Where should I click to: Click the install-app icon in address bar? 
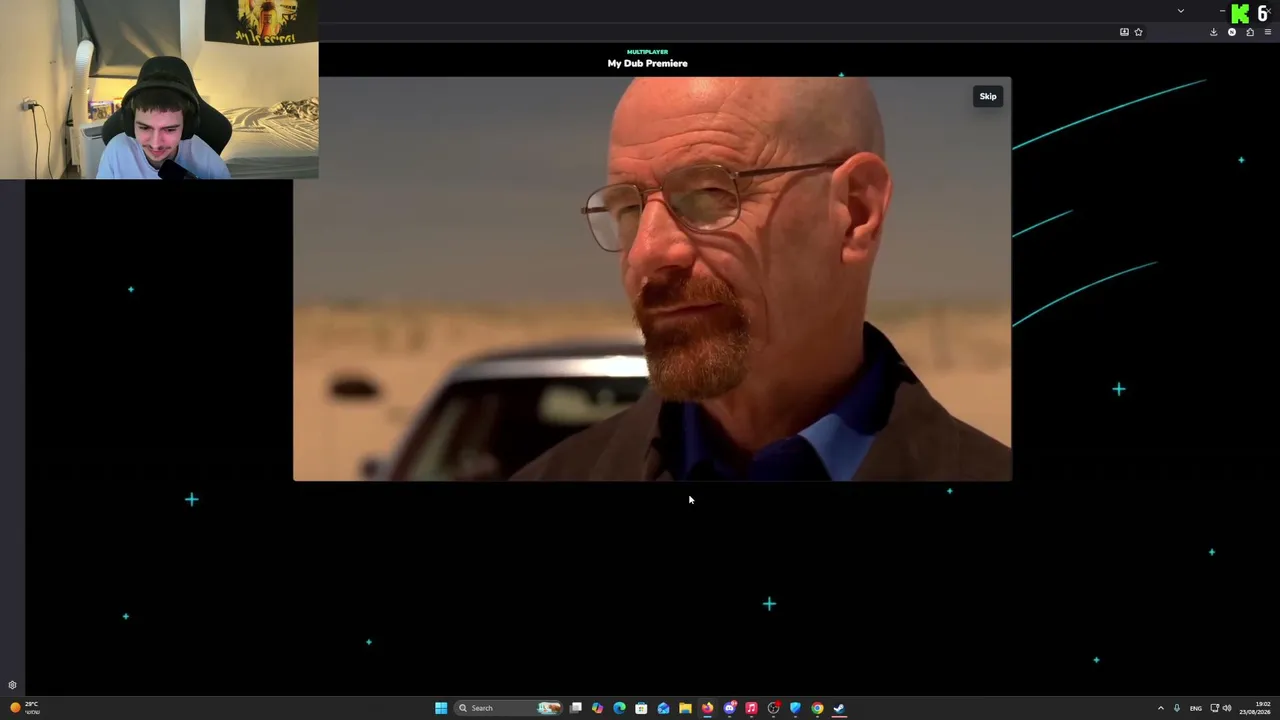[x=1124, y=32]
